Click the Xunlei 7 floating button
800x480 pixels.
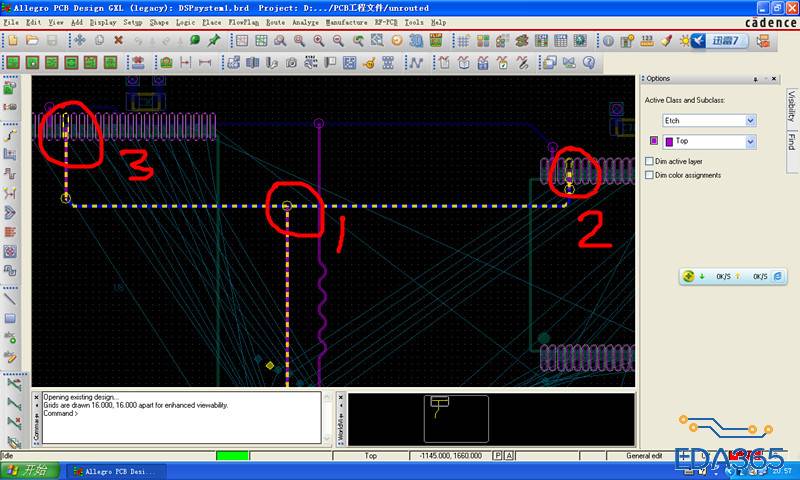tap(719, 41)
